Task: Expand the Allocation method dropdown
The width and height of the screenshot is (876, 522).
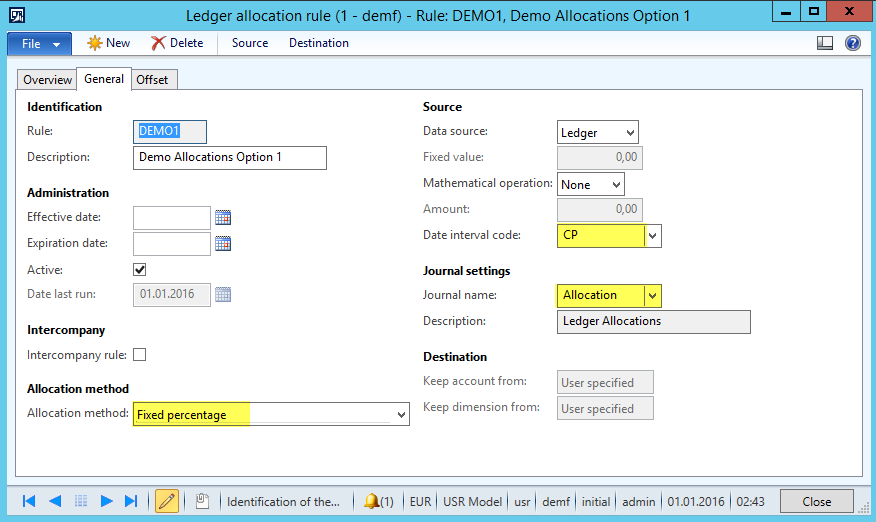Action: [401, 415]
